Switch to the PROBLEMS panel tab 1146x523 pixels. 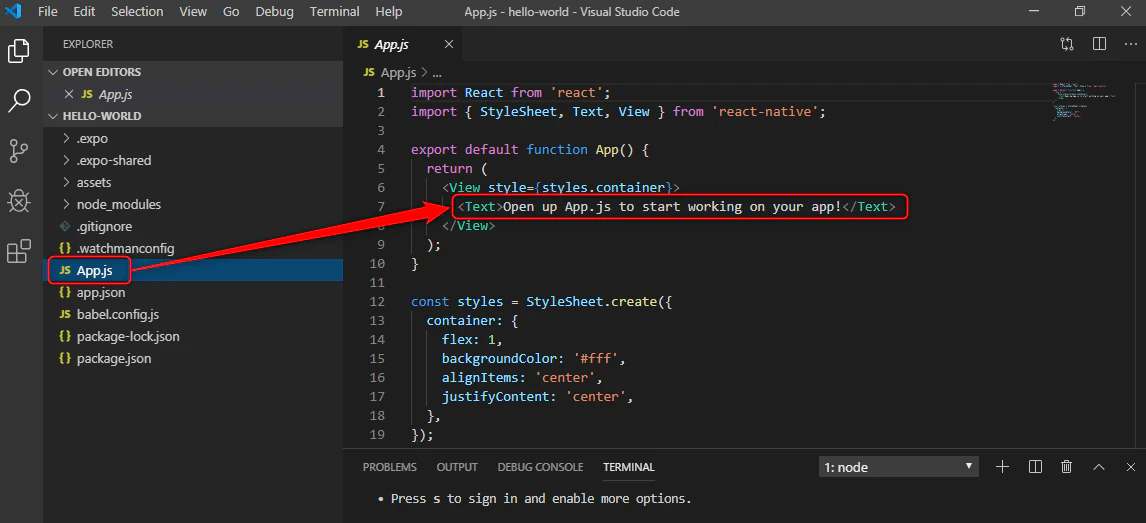click(x=390, y=467)
